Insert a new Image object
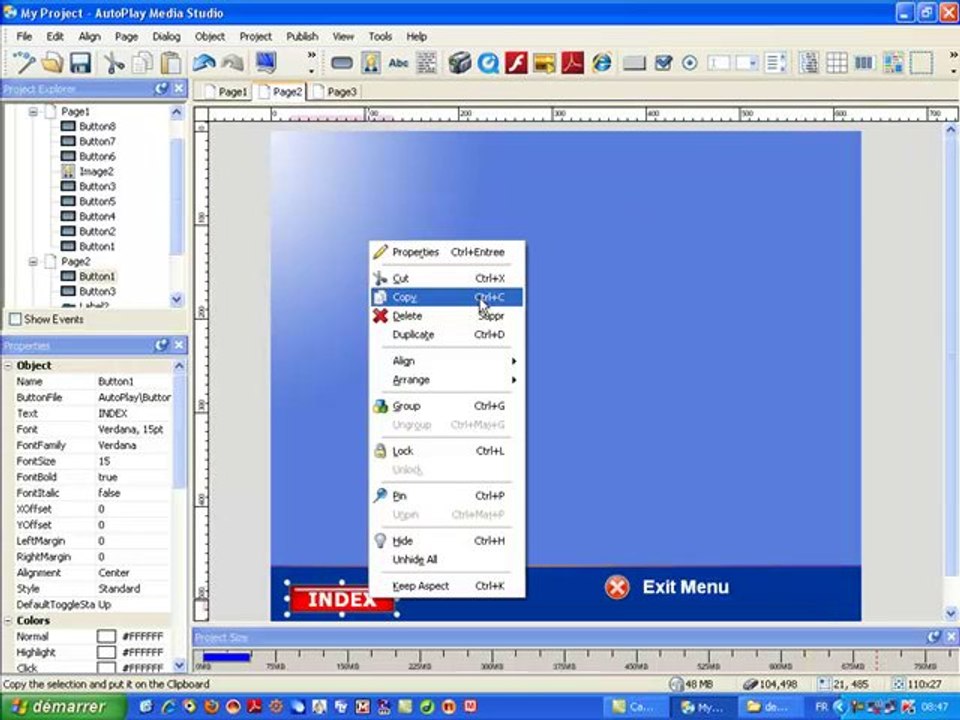 coord(370,62)
